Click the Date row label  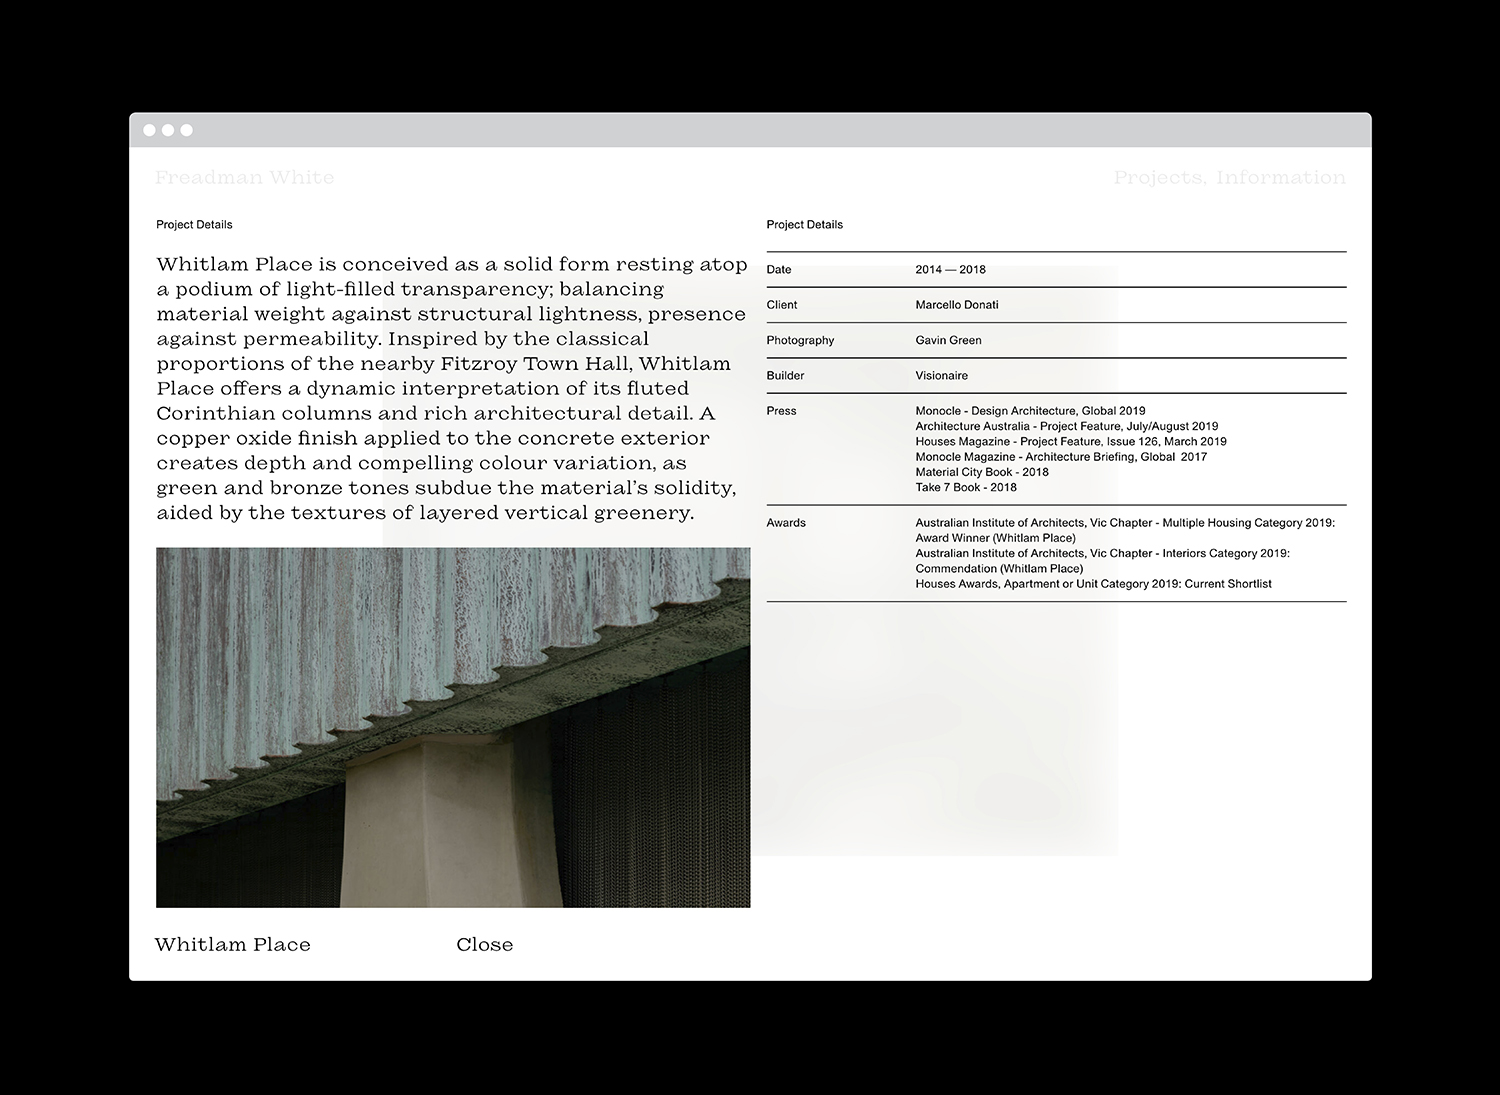[x=779, y=270]
